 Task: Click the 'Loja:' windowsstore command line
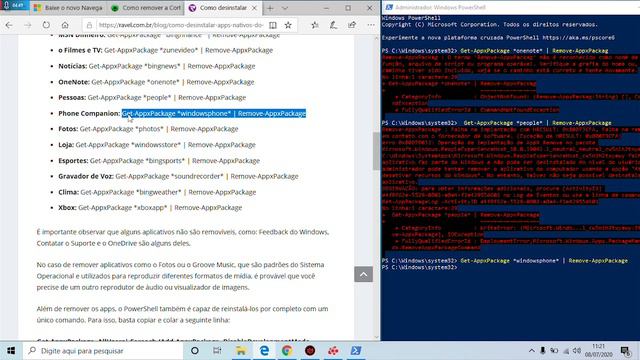coord(157,145)
